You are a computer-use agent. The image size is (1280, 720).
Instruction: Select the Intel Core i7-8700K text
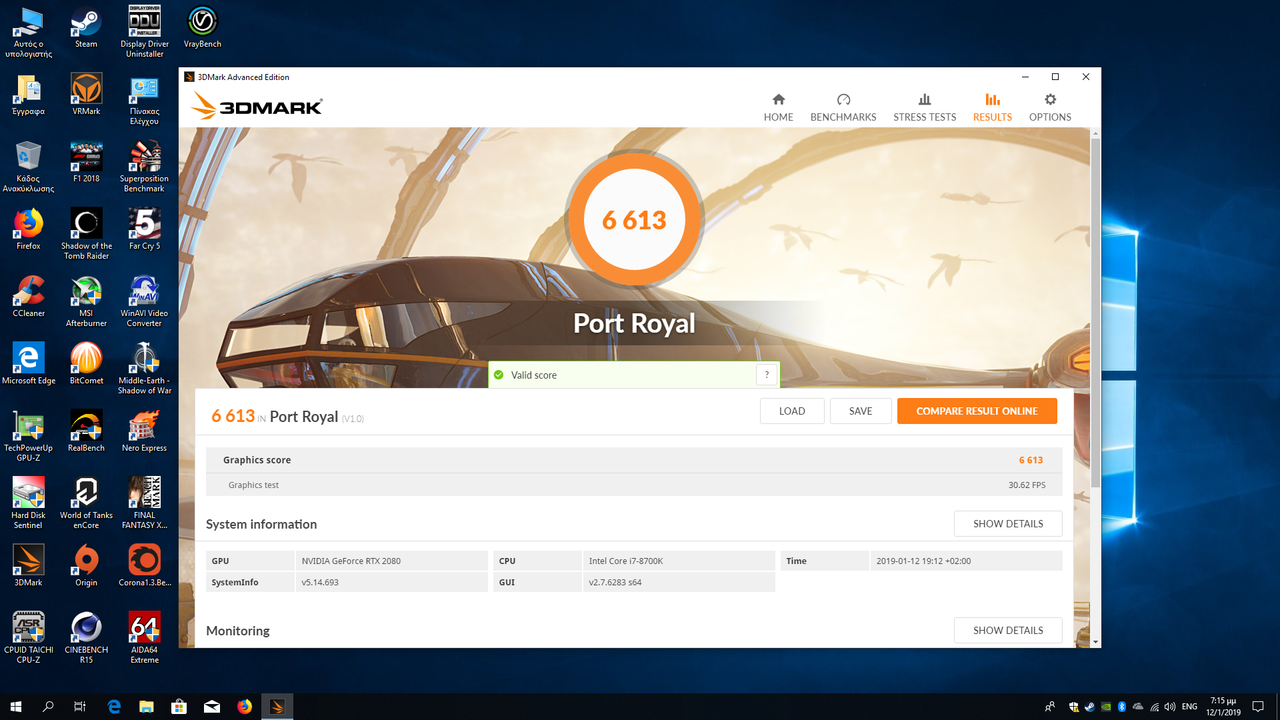click(624, 561)
